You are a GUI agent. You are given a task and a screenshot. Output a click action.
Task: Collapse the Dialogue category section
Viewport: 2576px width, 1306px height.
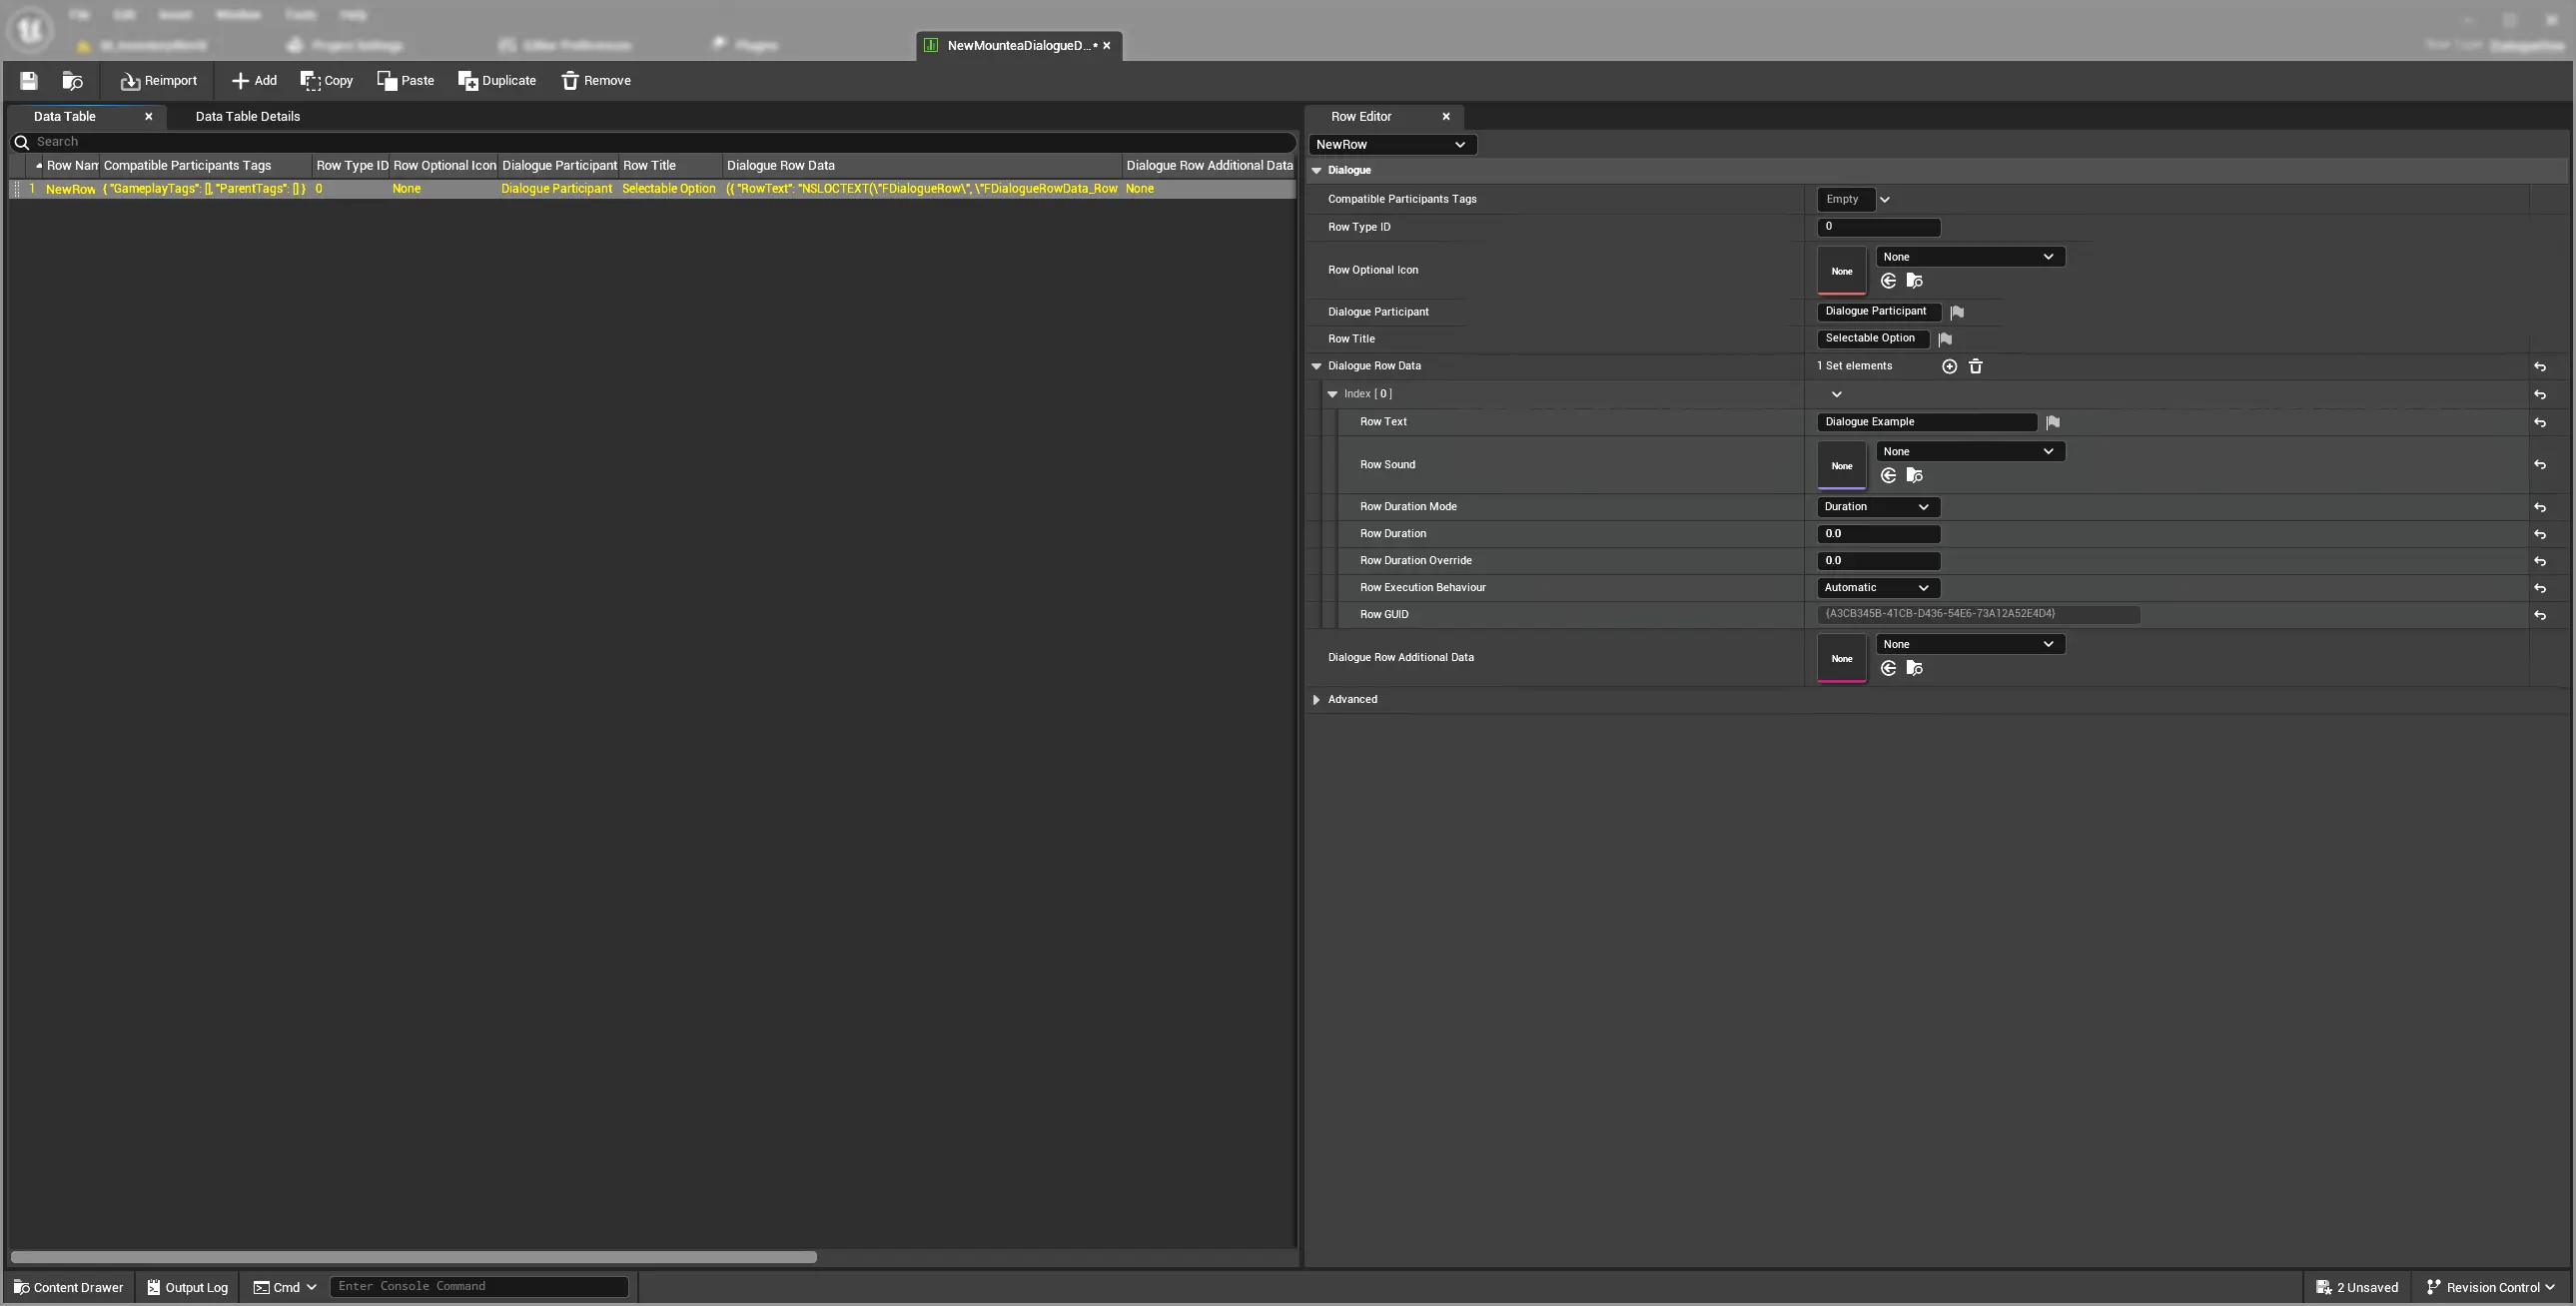[x=1317, y=171]
